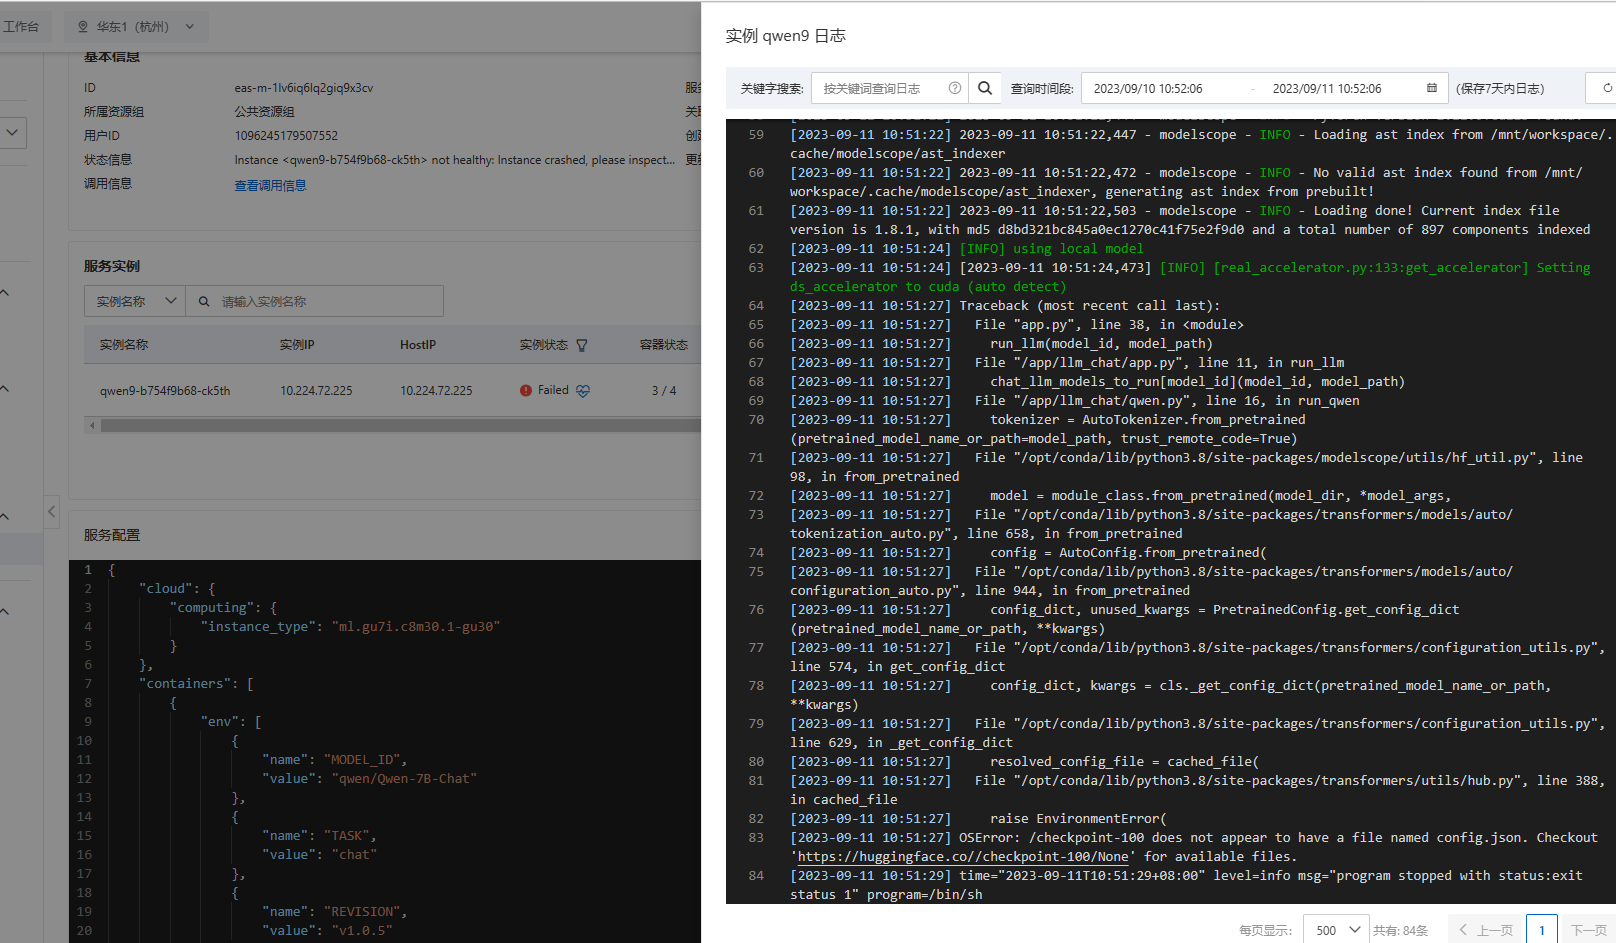Click the 实例名称 column header in table
Image resolution: width=1616 pixels, height=943 pixels.
coord(124,345)
